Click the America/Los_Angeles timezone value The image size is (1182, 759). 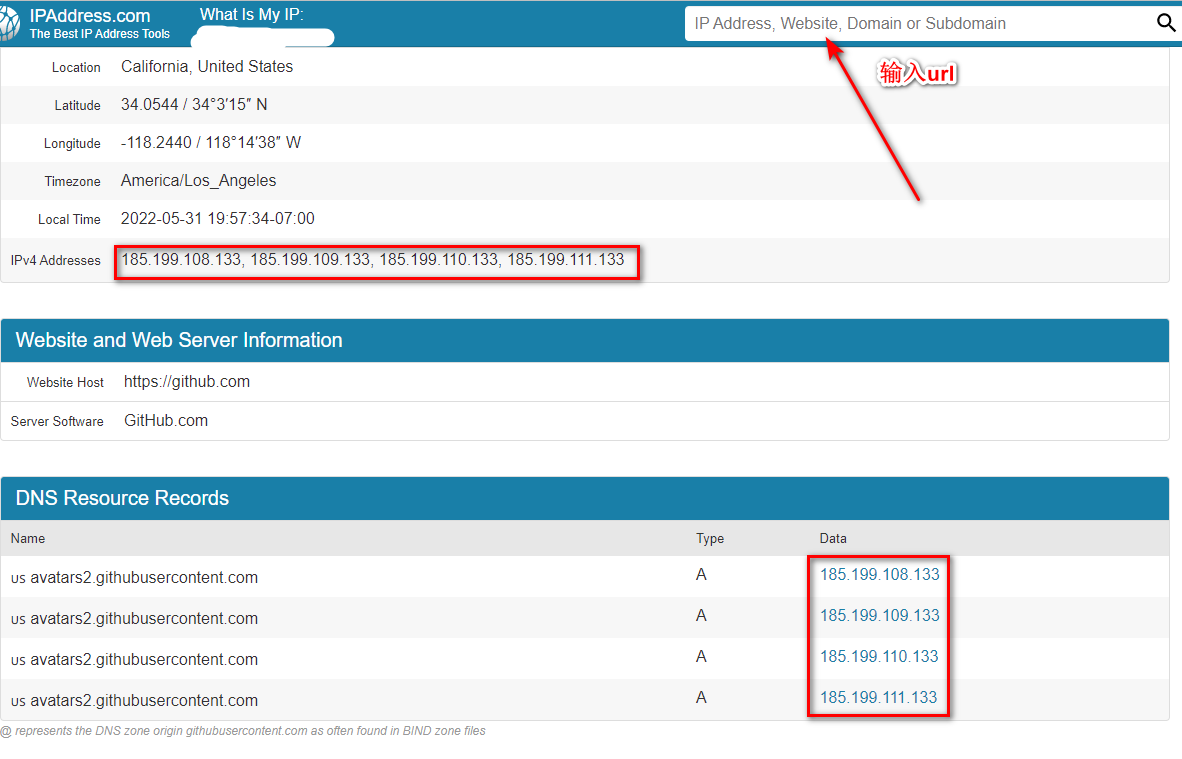[198, 181]
